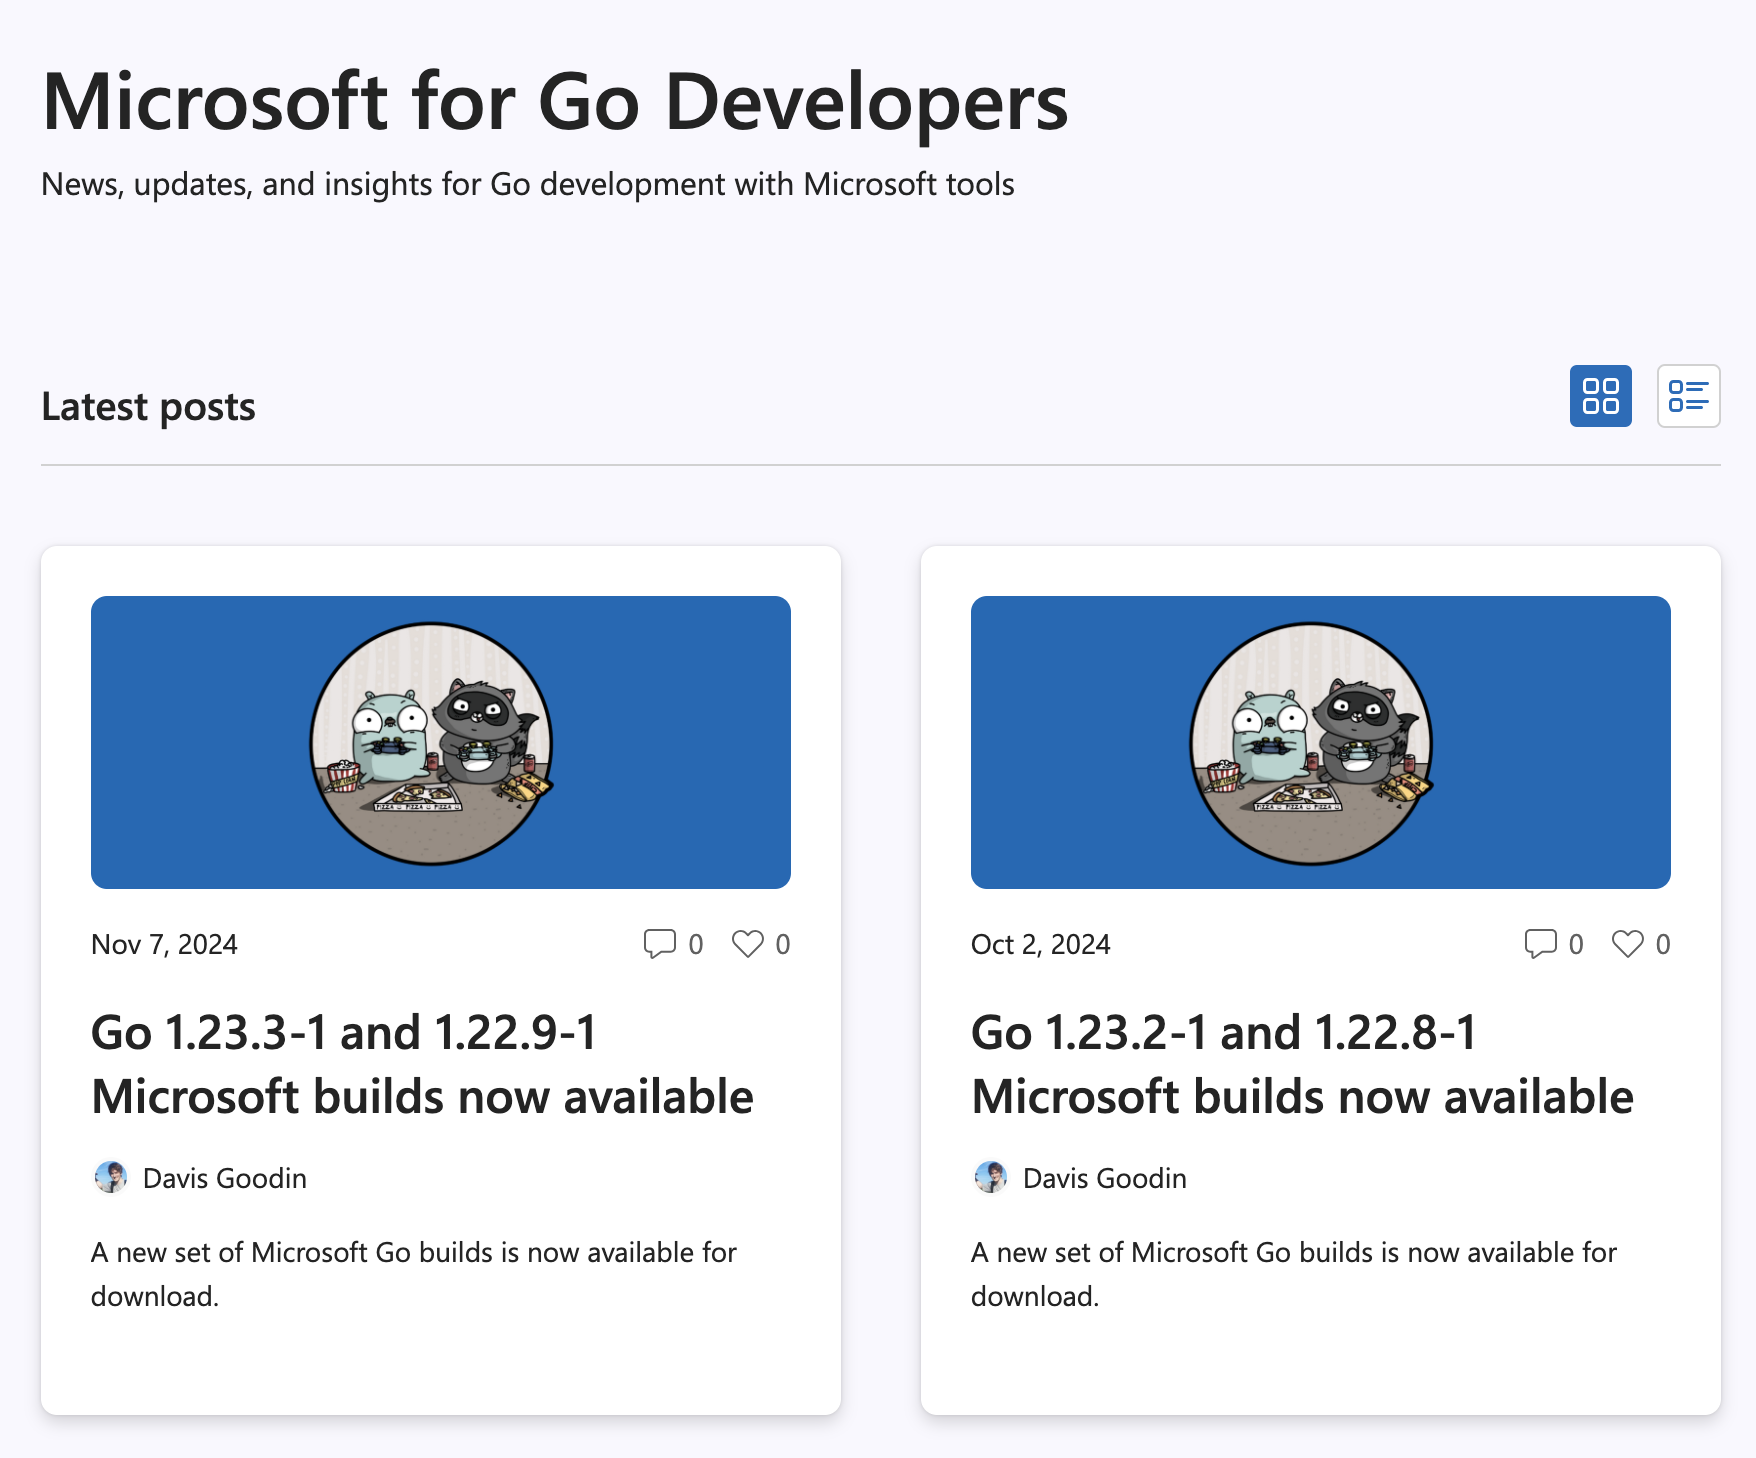Screen dimensions: 1756x1458
Task: Click the Oct 2, 2024 date
Action: point(1041,944)
